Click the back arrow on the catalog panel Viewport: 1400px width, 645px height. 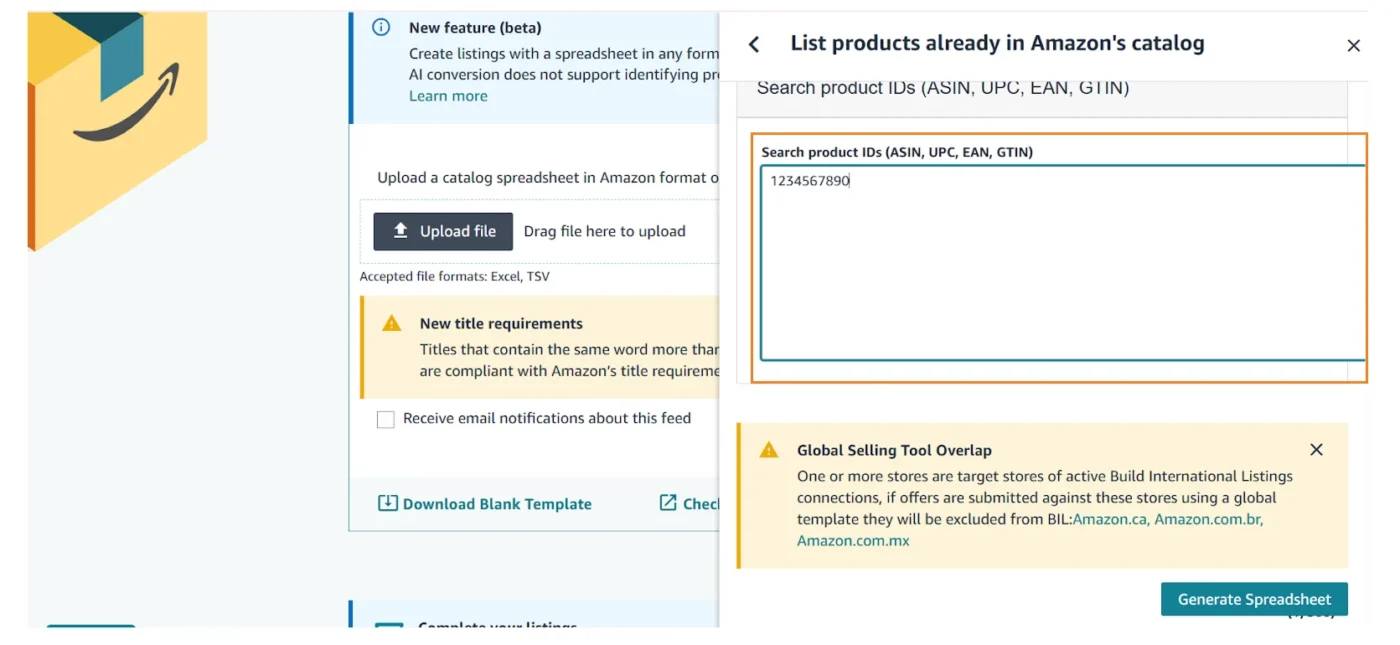click(754, 44)
